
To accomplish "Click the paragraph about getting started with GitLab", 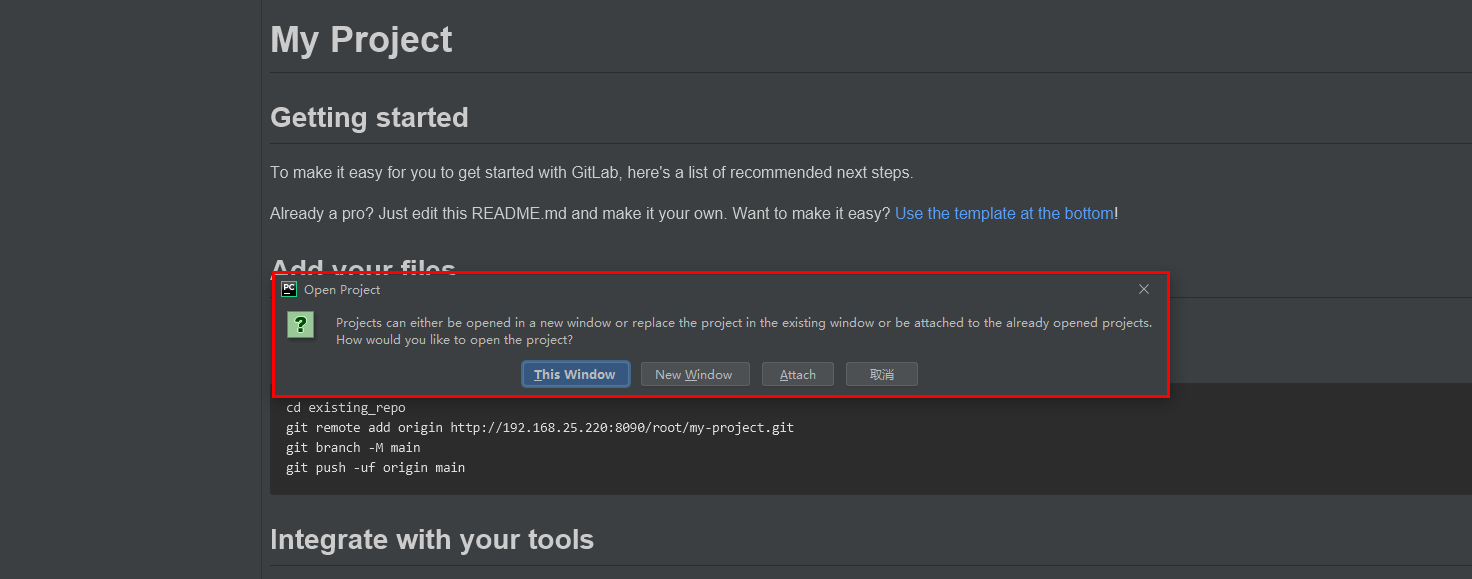I will pyautogui.click(x=591, y=172).
